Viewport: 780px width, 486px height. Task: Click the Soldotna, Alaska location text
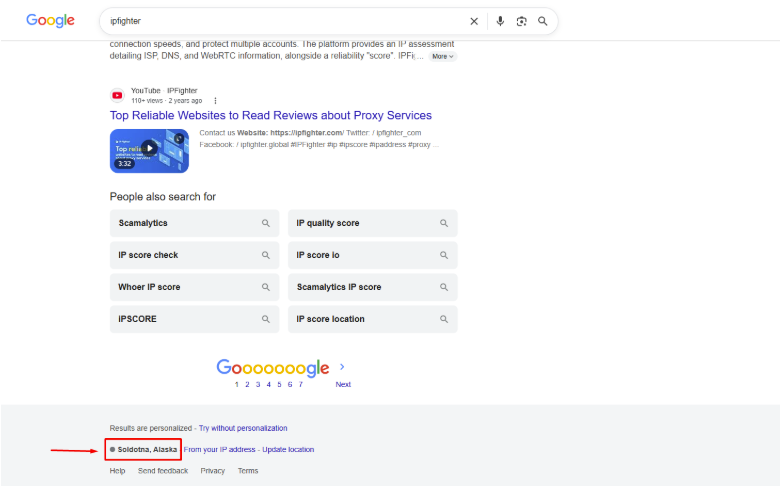click(147, 449)
